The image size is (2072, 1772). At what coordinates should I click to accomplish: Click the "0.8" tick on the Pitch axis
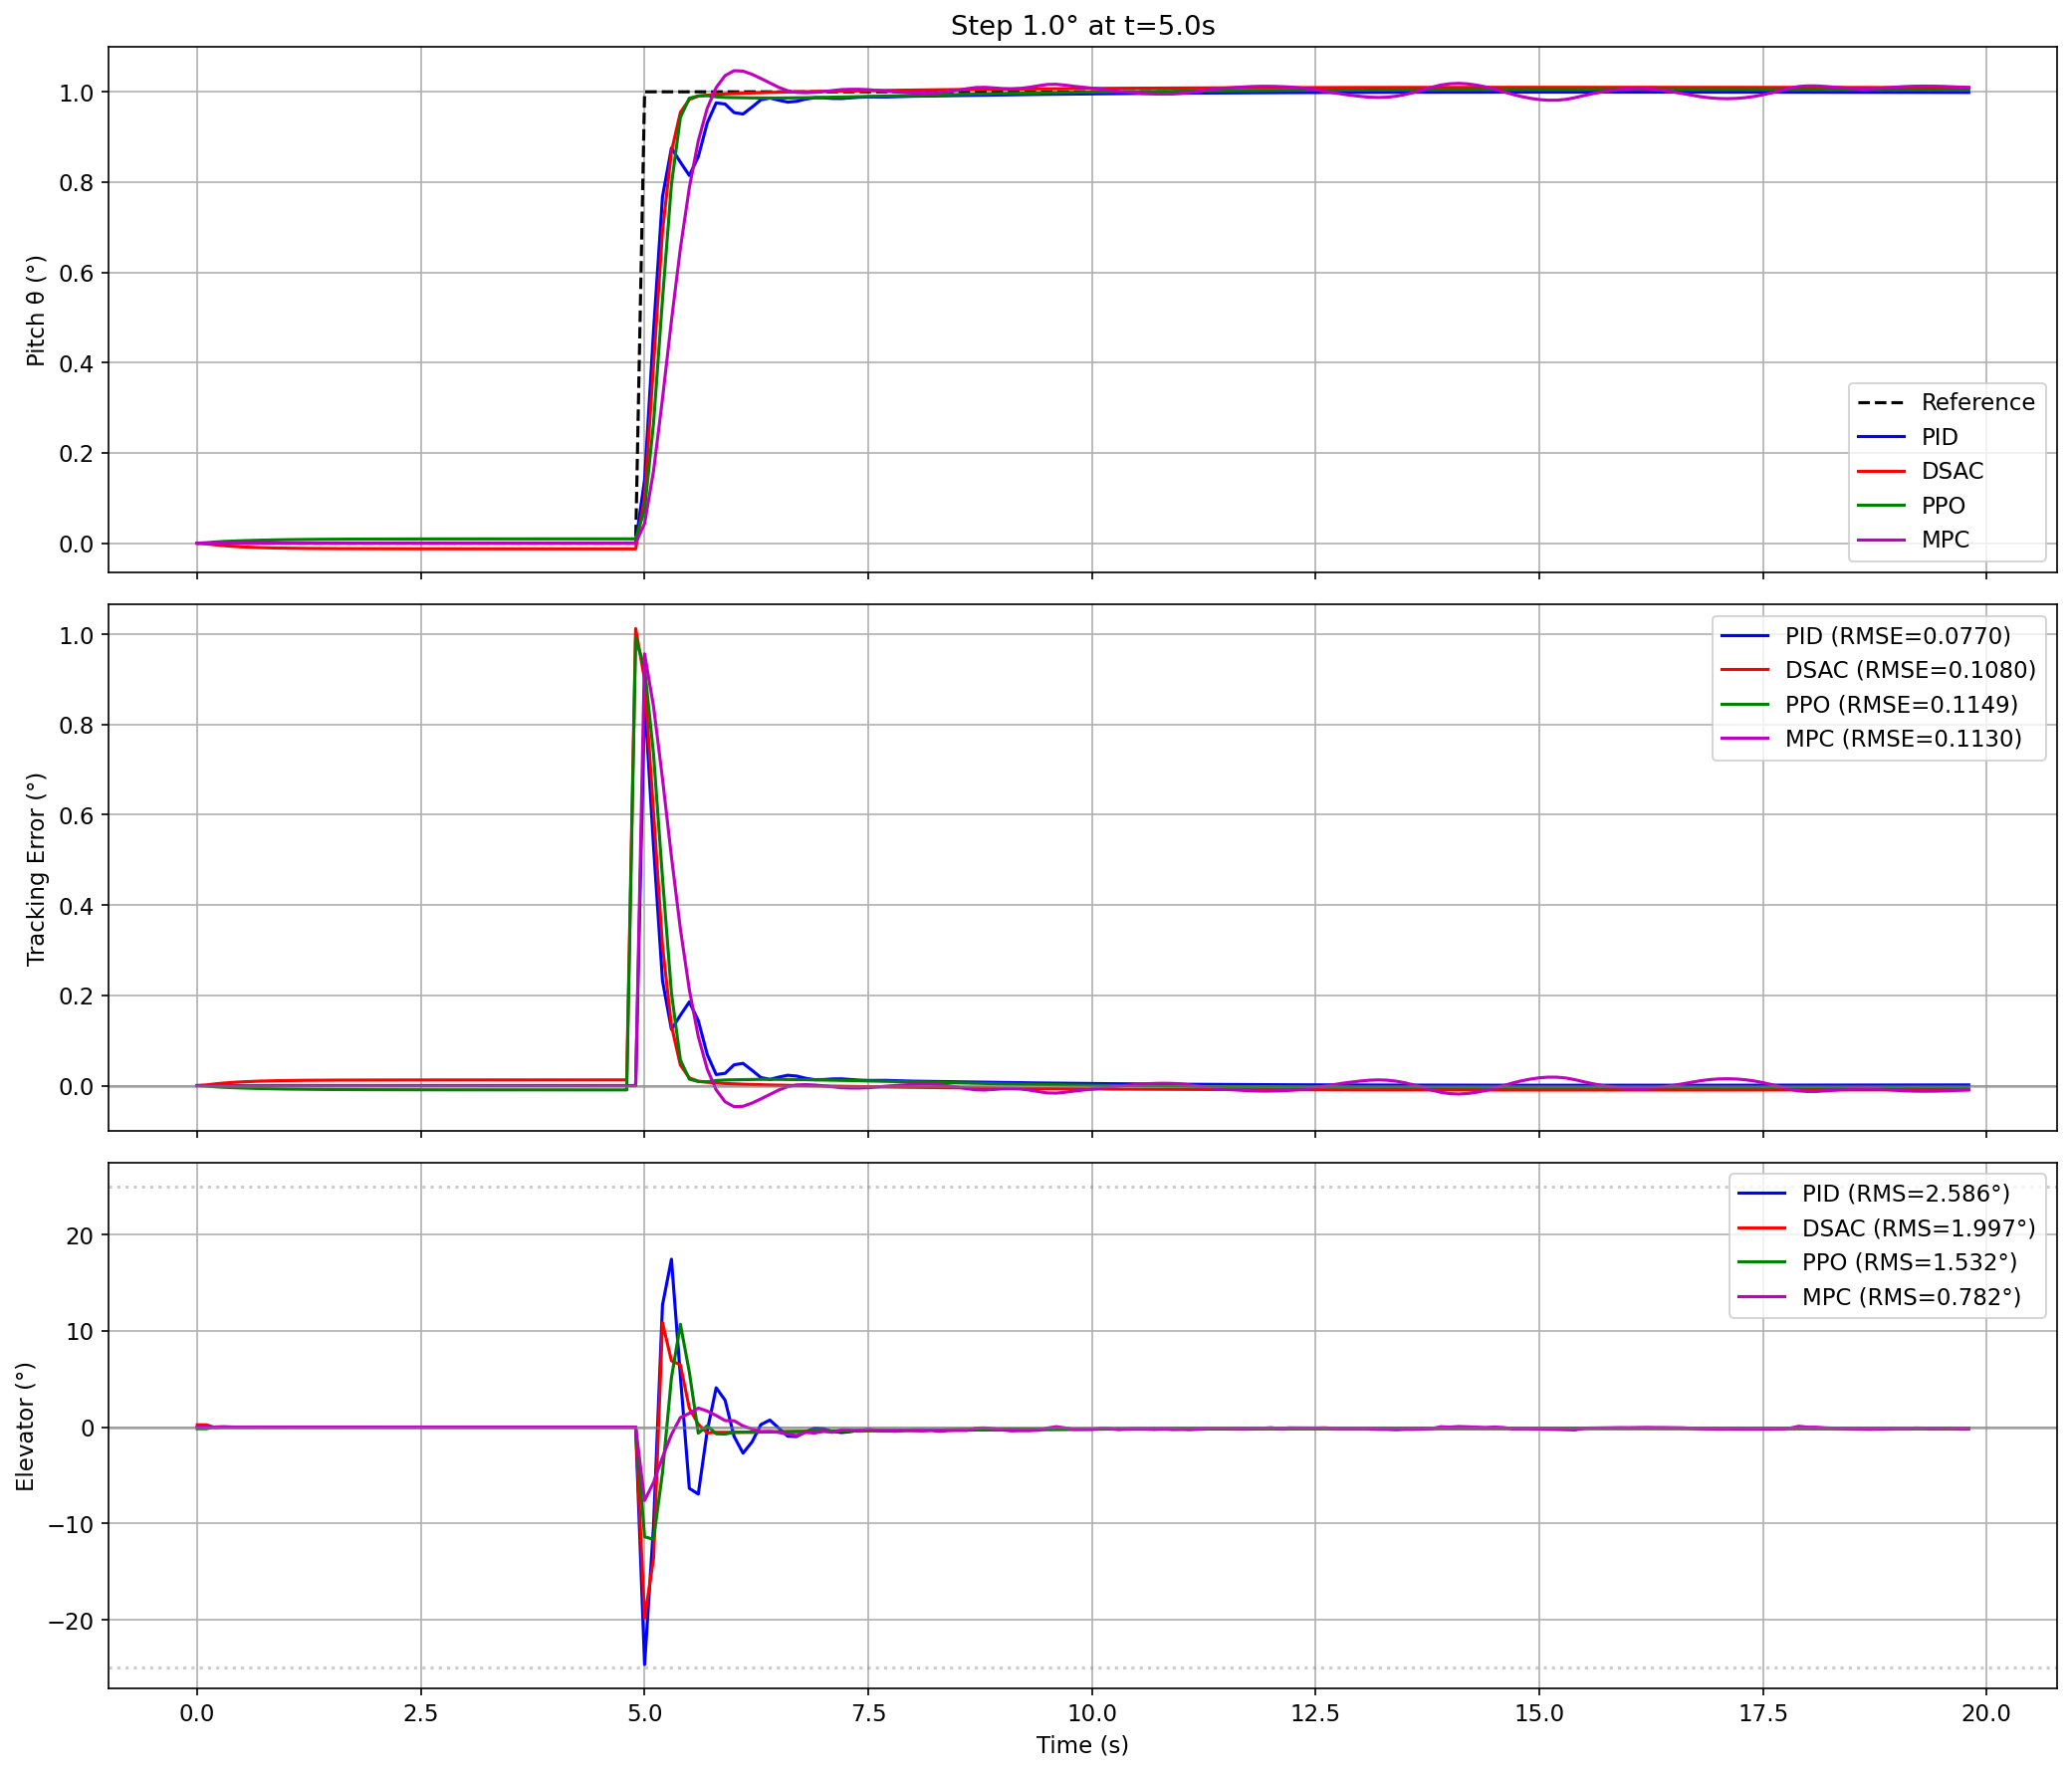(77, 183)
